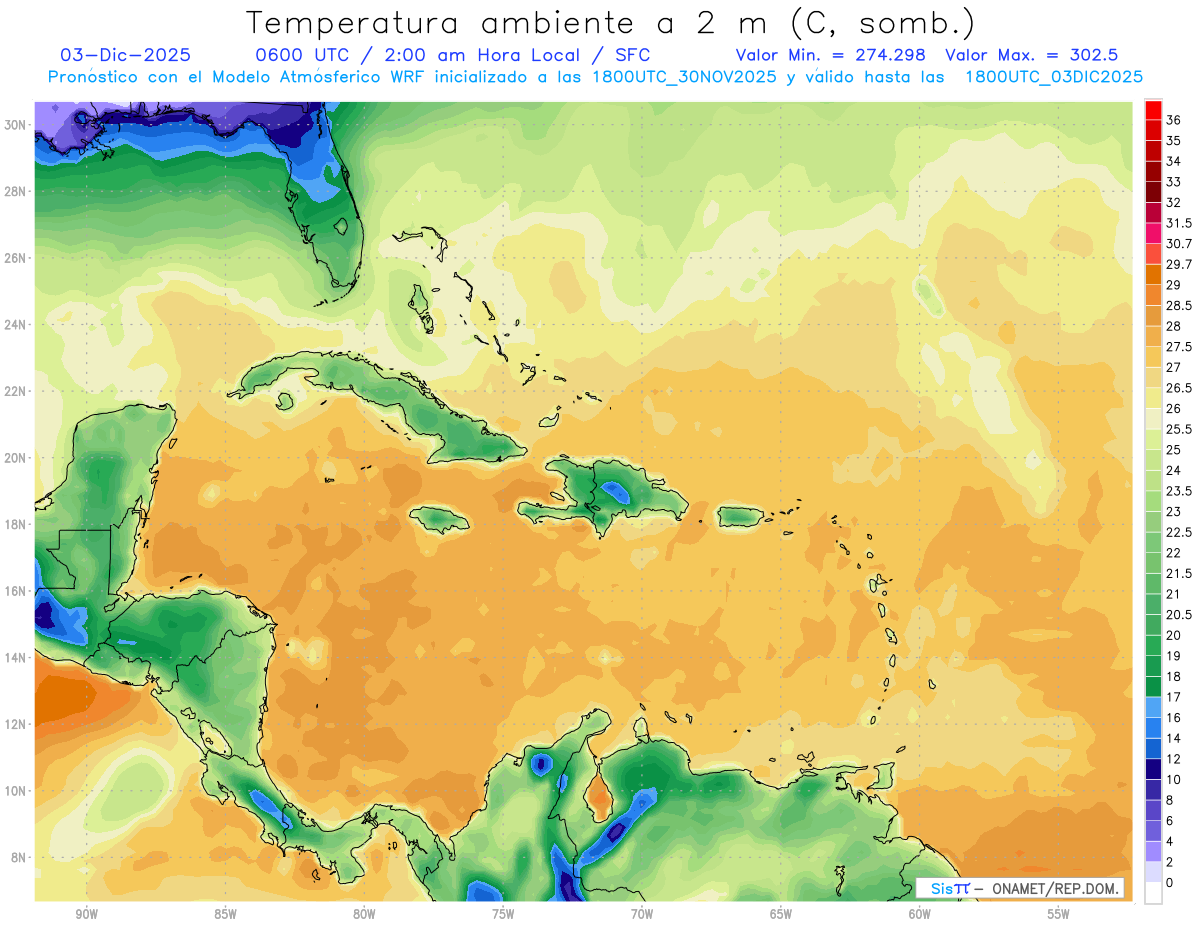Click the '75W' longitude label

(503, 914)
